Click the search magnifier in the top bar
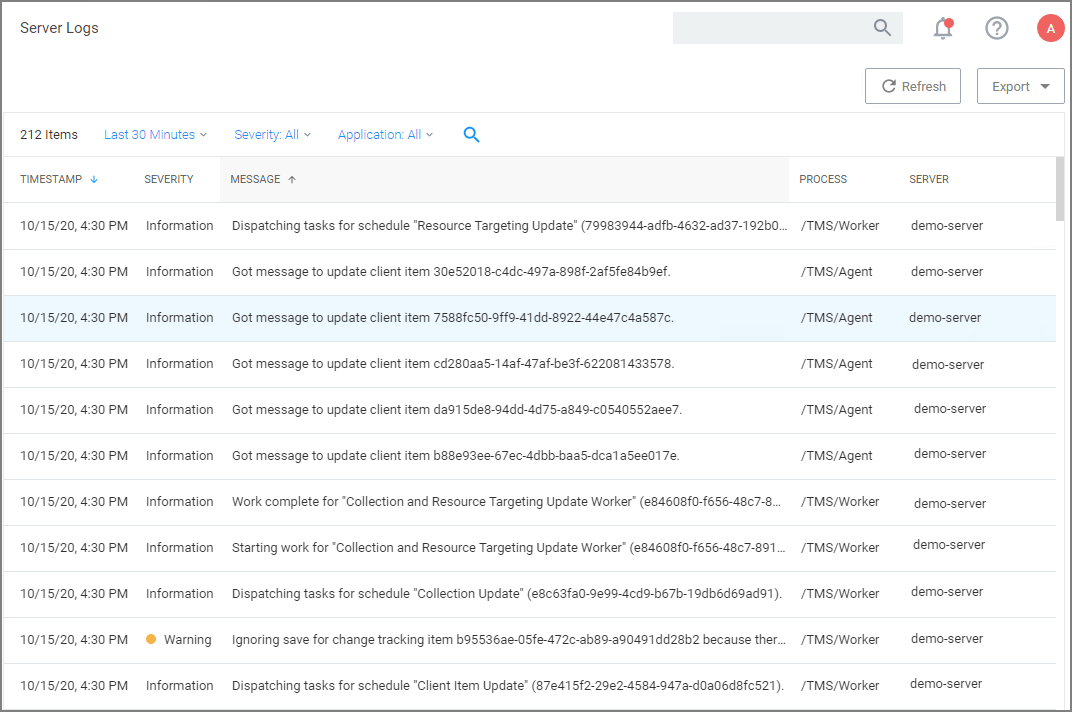This screenshot has height=712, width=1072. [x=882, y=28]
